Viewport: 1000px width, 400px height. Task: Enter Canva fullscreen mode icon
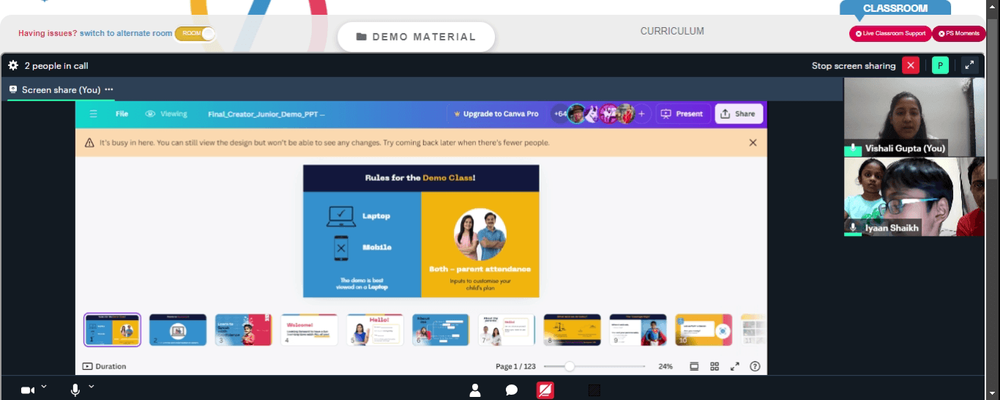pos(735,366)
